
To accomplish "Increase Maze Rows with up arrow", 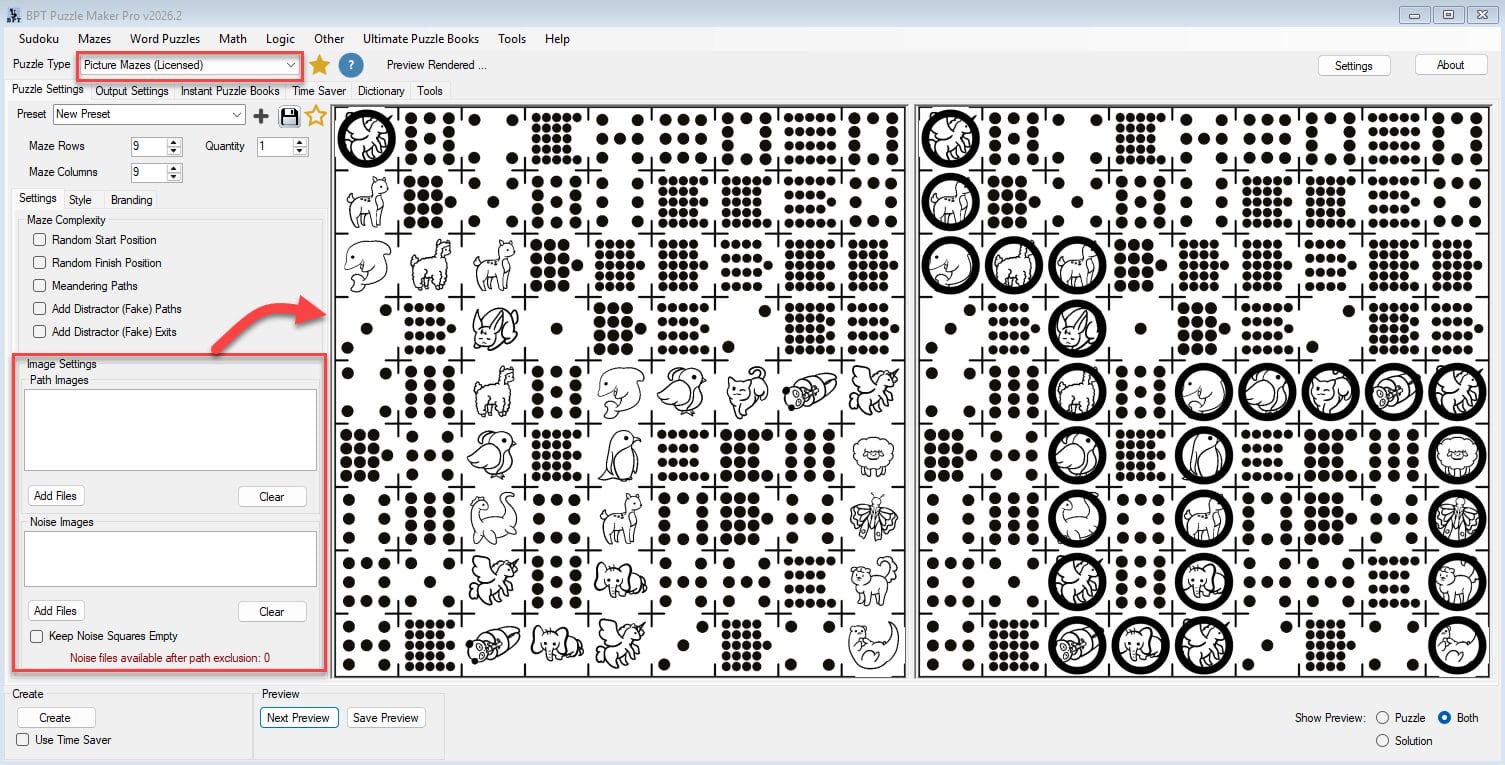I will click(175, 142).
